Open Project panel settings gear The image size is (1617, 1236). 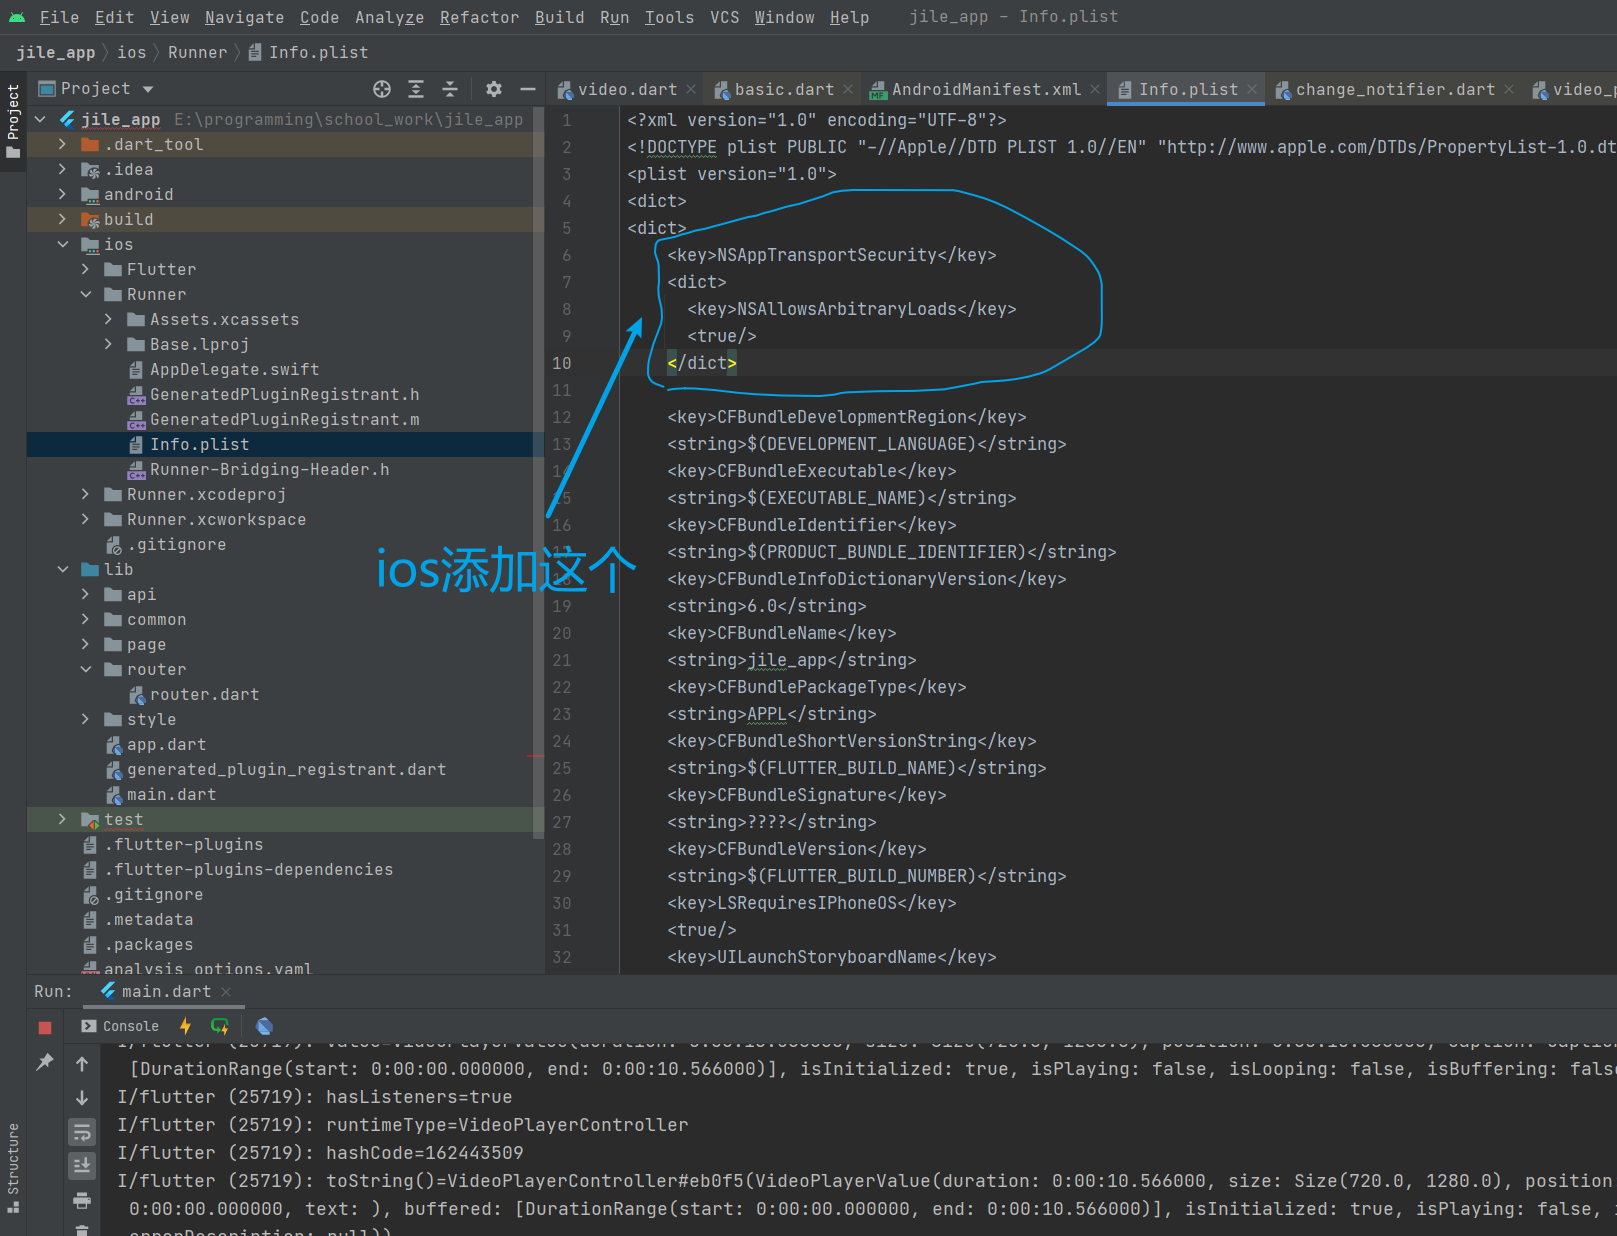tap(494, 89)
